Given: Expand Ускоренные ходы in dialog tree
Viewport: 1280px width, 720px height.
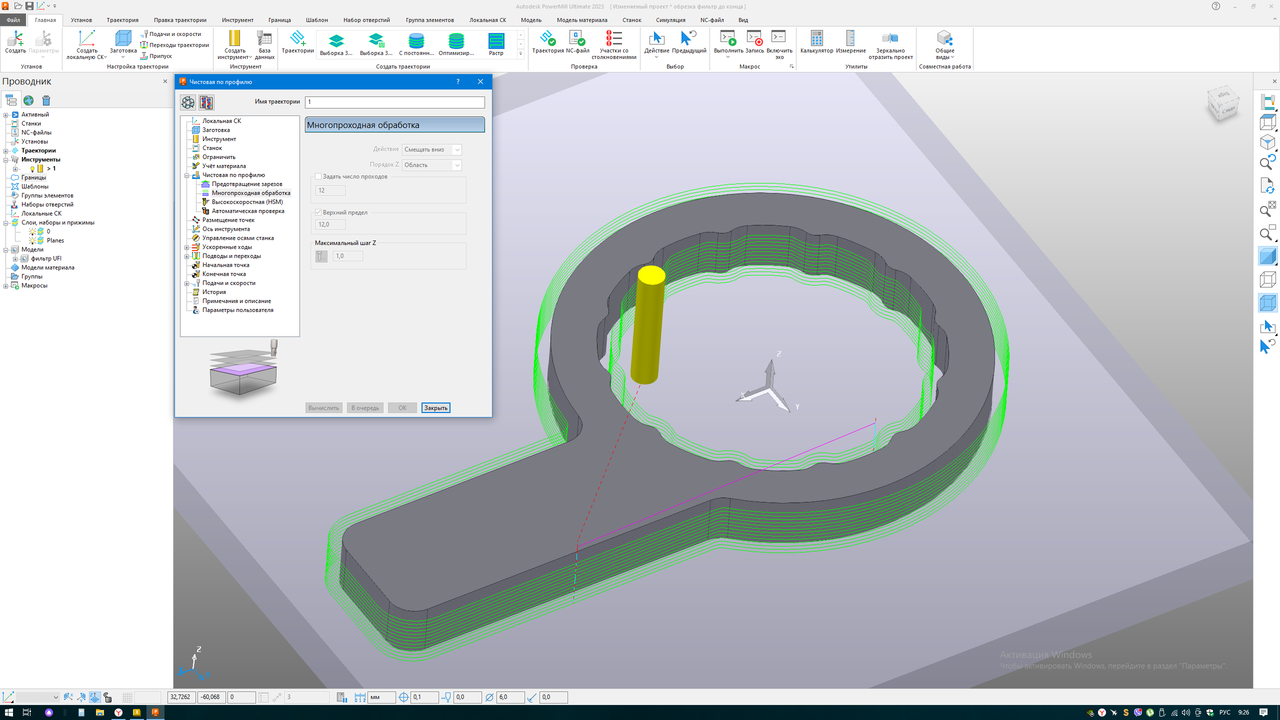Looking at the screenshot, I should [186, 247].
